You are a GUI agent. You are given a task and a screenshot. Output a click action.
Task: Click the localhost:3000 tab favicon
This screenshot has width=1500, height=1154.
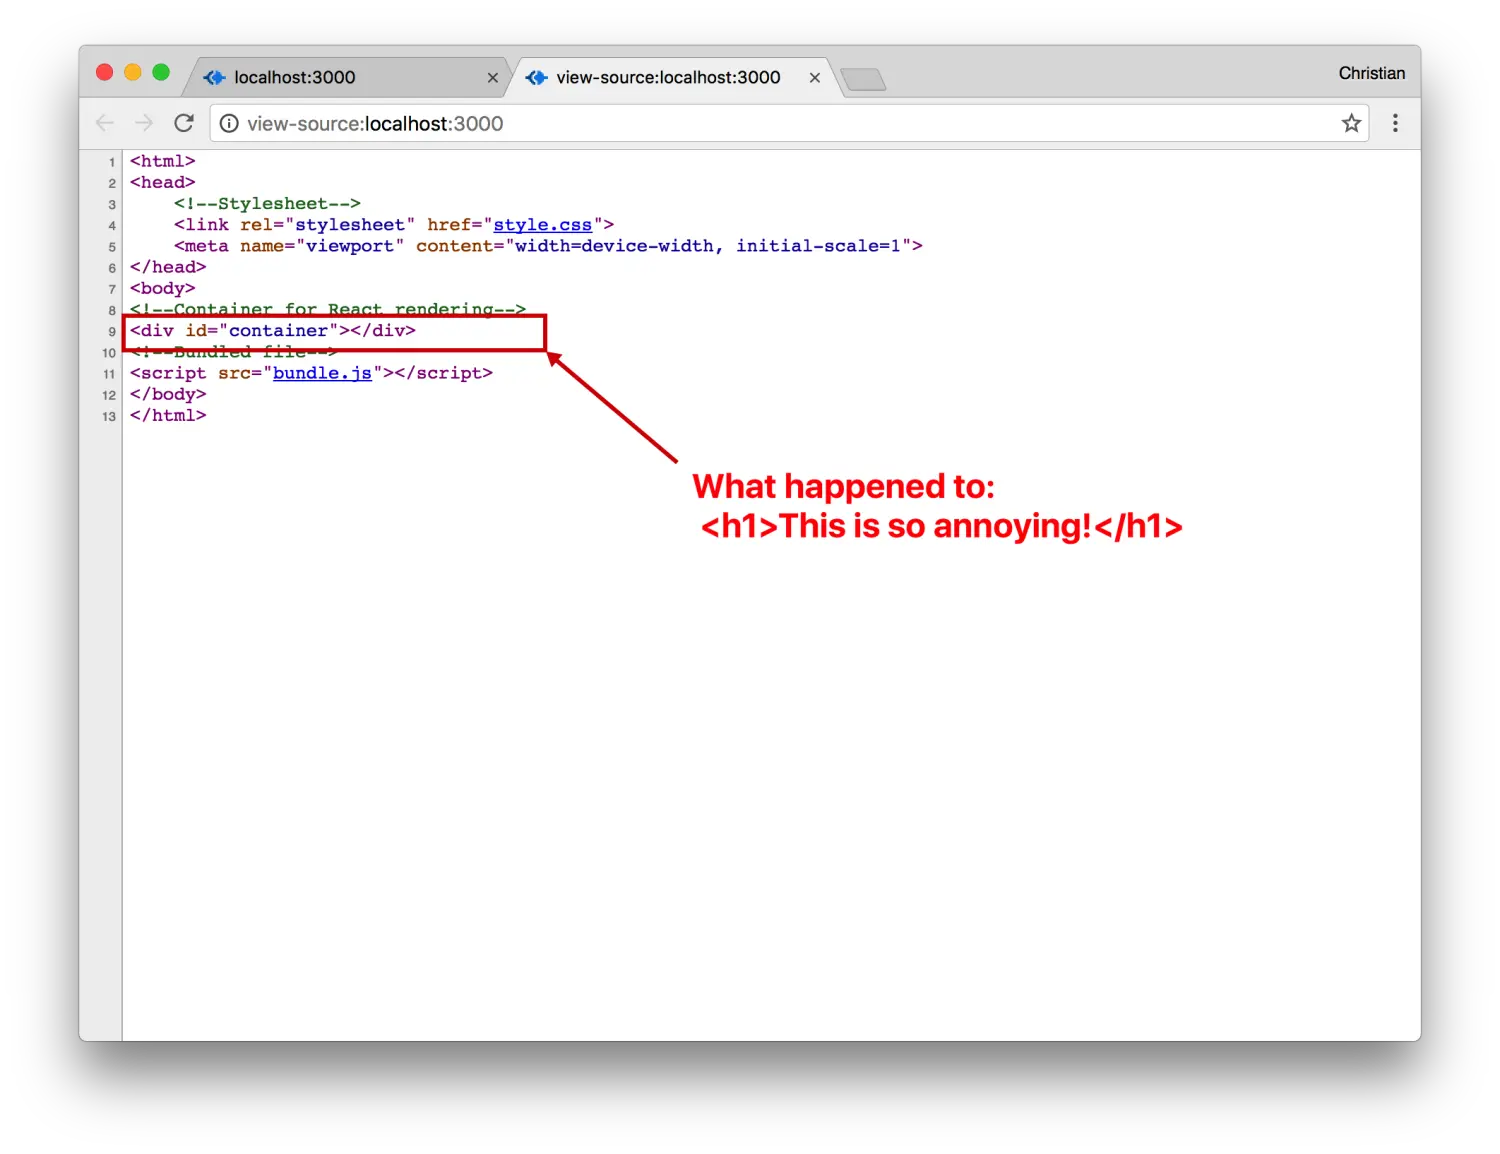click(214, 77)
